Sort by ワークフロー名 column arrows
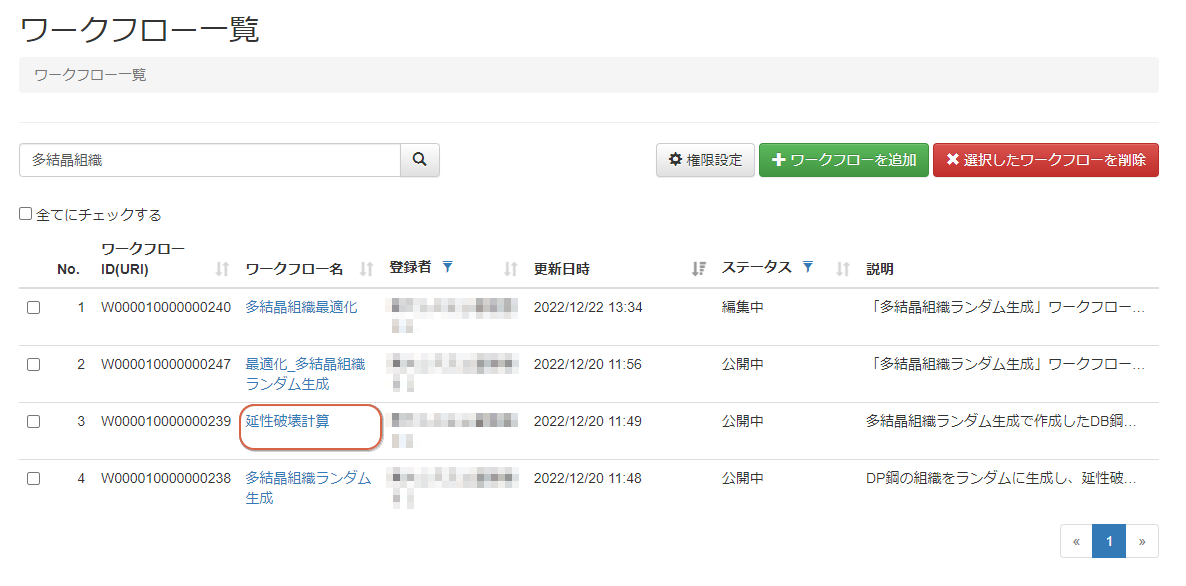The width and height of the screenshot is (1186, 586). click(x=367, y=268)
